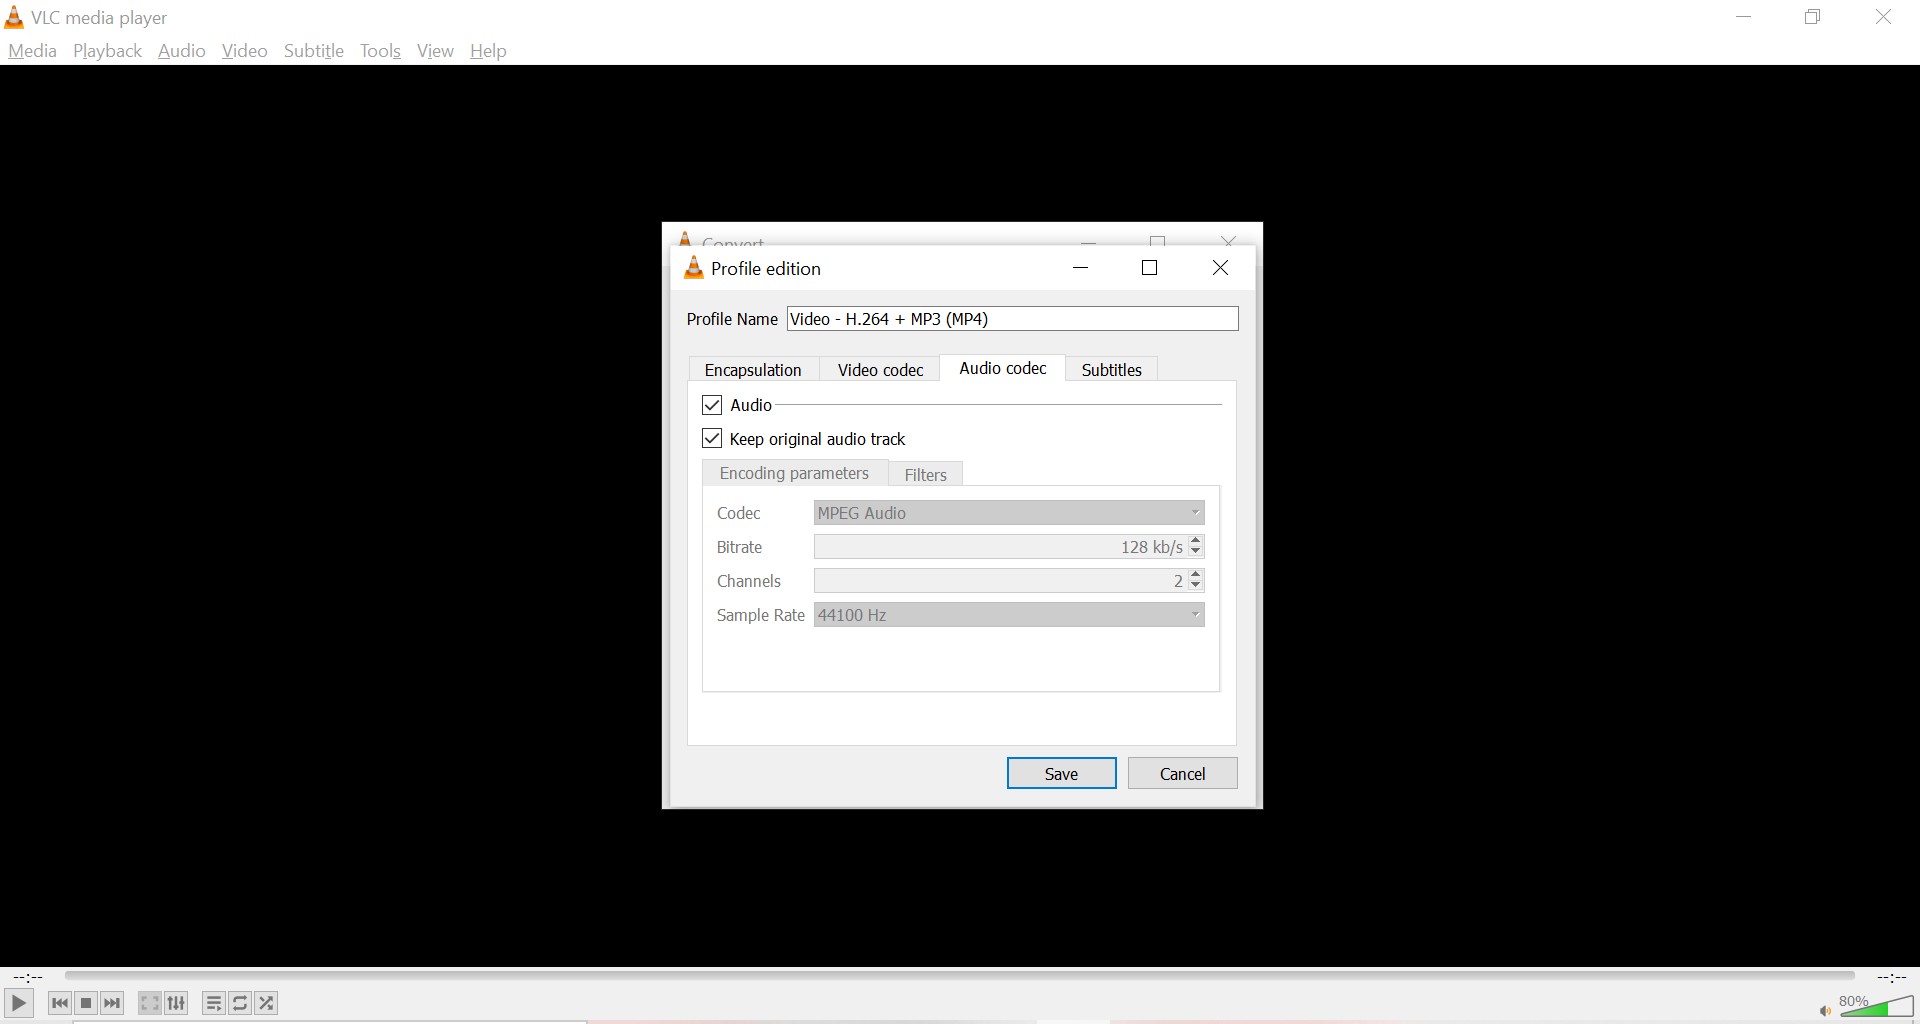Image resolution: width=1920 pixels, height=1024 pixels.
Task: Open extended settings equalizer icon
Action: point(176,1003)
